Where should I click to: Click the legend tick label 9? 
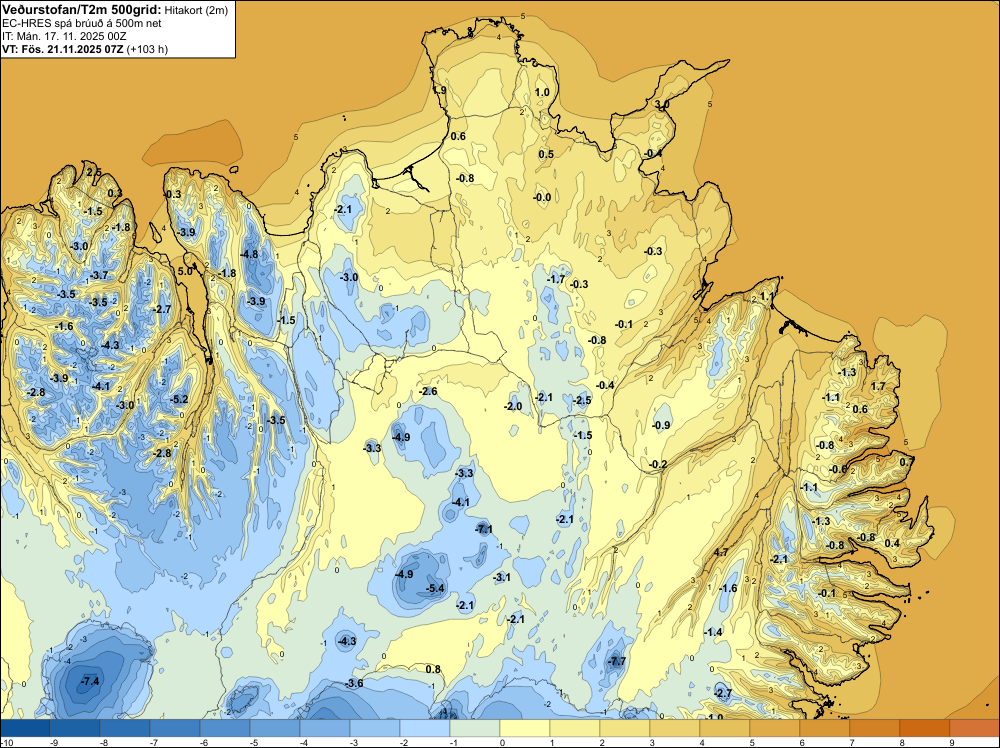click(x=952, y=742)
